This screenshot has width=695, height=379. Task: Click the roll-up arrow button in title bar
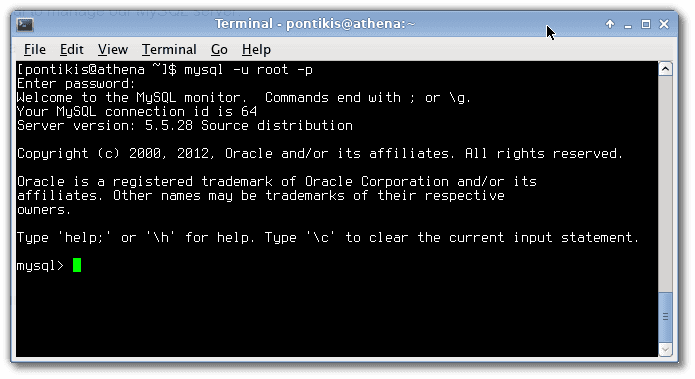pyautogui.click(x=610, y=24)
